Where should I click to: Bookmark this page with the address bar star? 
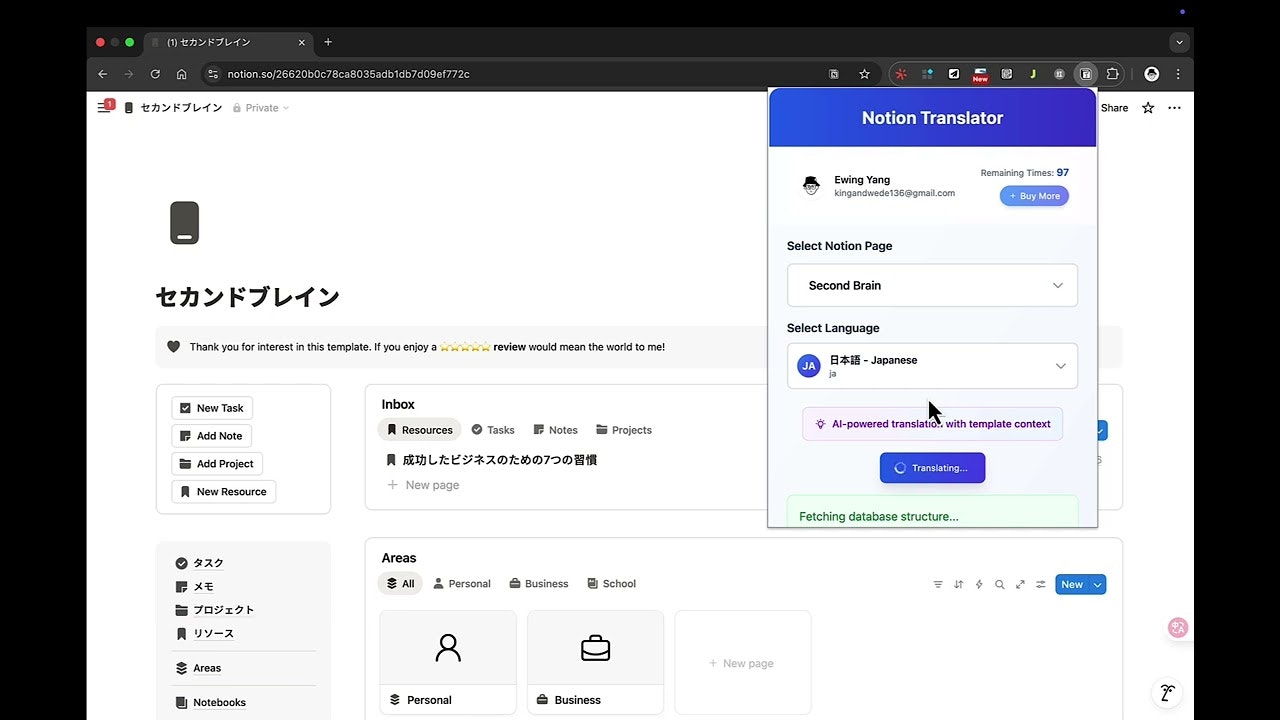(864, 74)
